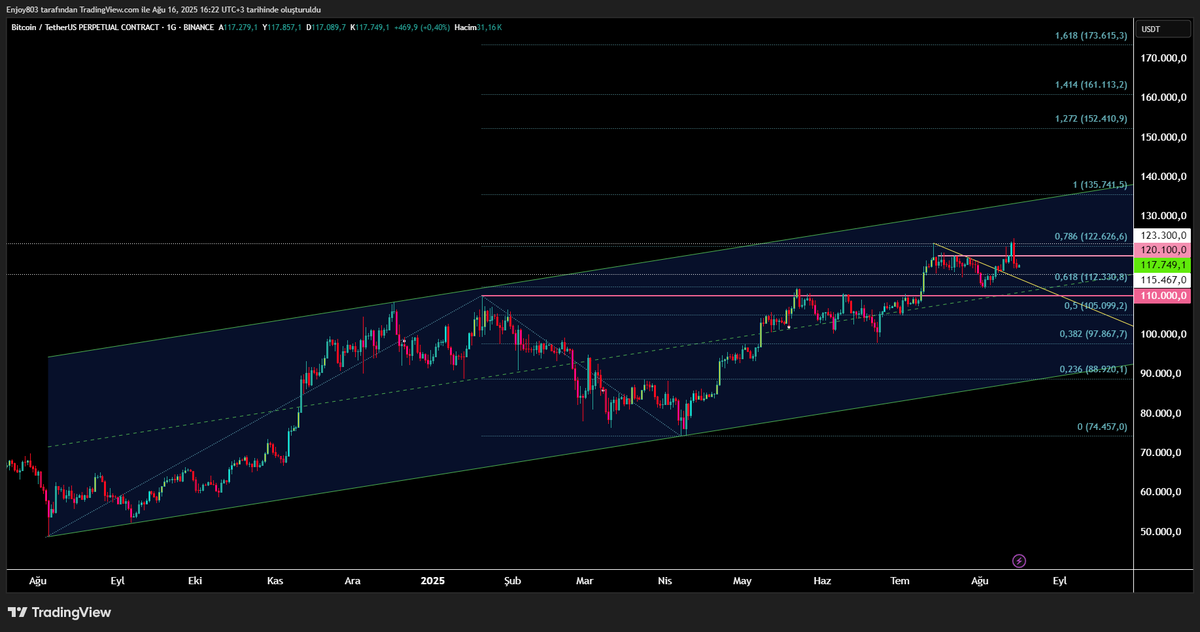
Task: Click 130.000,0 on the price axis
Action: [1162, 216]
